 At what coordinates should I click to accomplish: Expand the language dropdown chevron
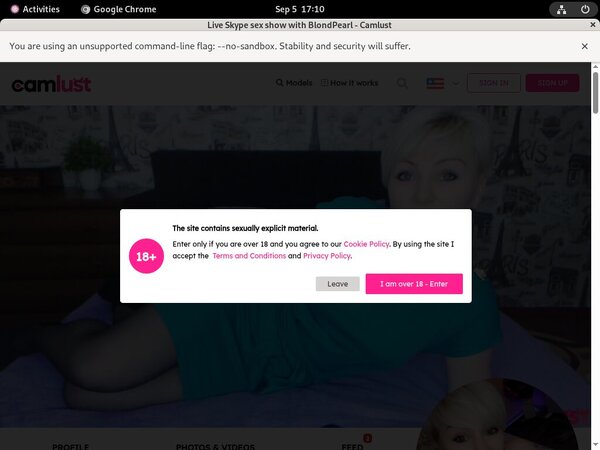tap(455, 83)
